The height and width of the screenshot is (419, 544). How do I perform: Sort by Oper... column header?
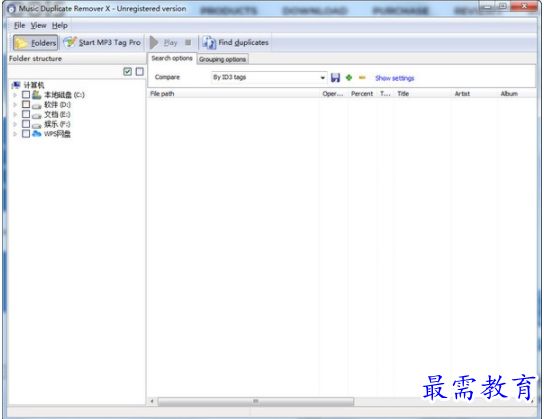[333, 94]
